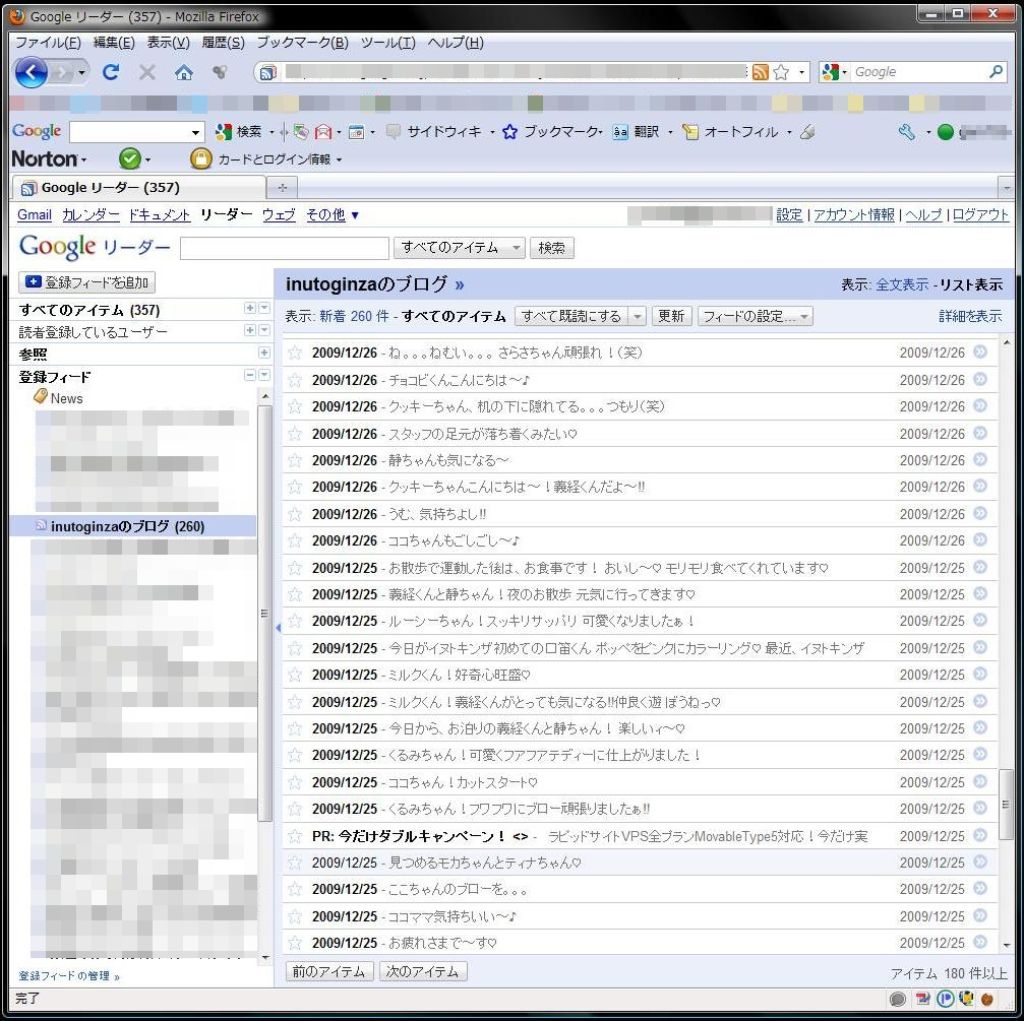Open original page arrow for ココママ気持ちいい item
The image size is (1024, 1021).
tap(980, 916)
